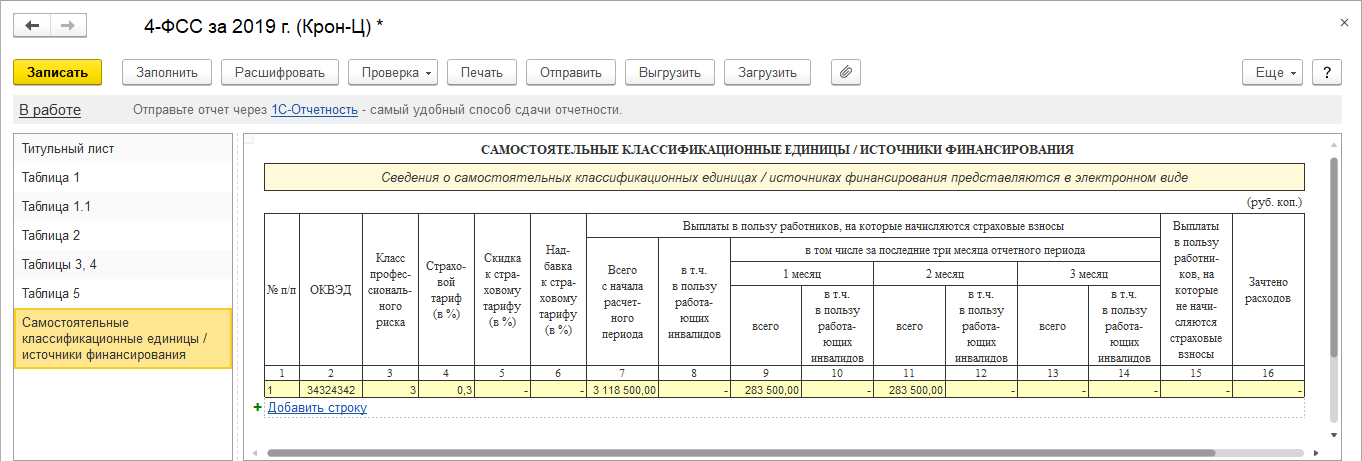Select row number cell 1 in data row

tap(282, 390)
